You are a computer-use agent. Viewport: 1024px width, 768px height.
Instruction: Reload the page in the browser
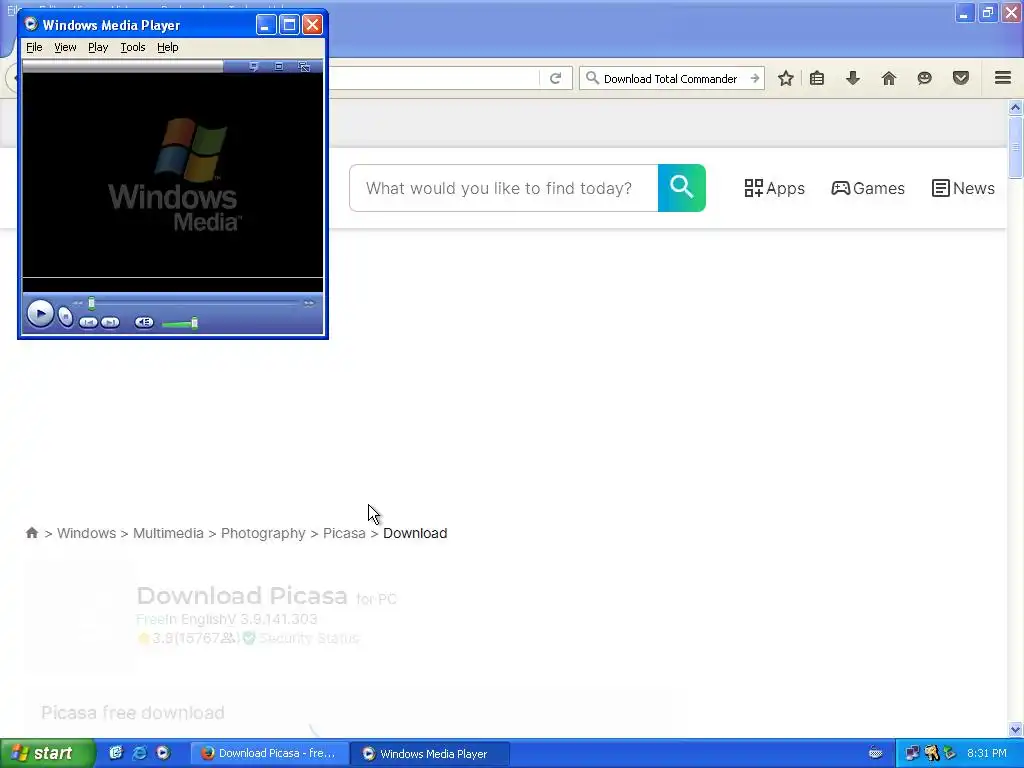(556, 78)
